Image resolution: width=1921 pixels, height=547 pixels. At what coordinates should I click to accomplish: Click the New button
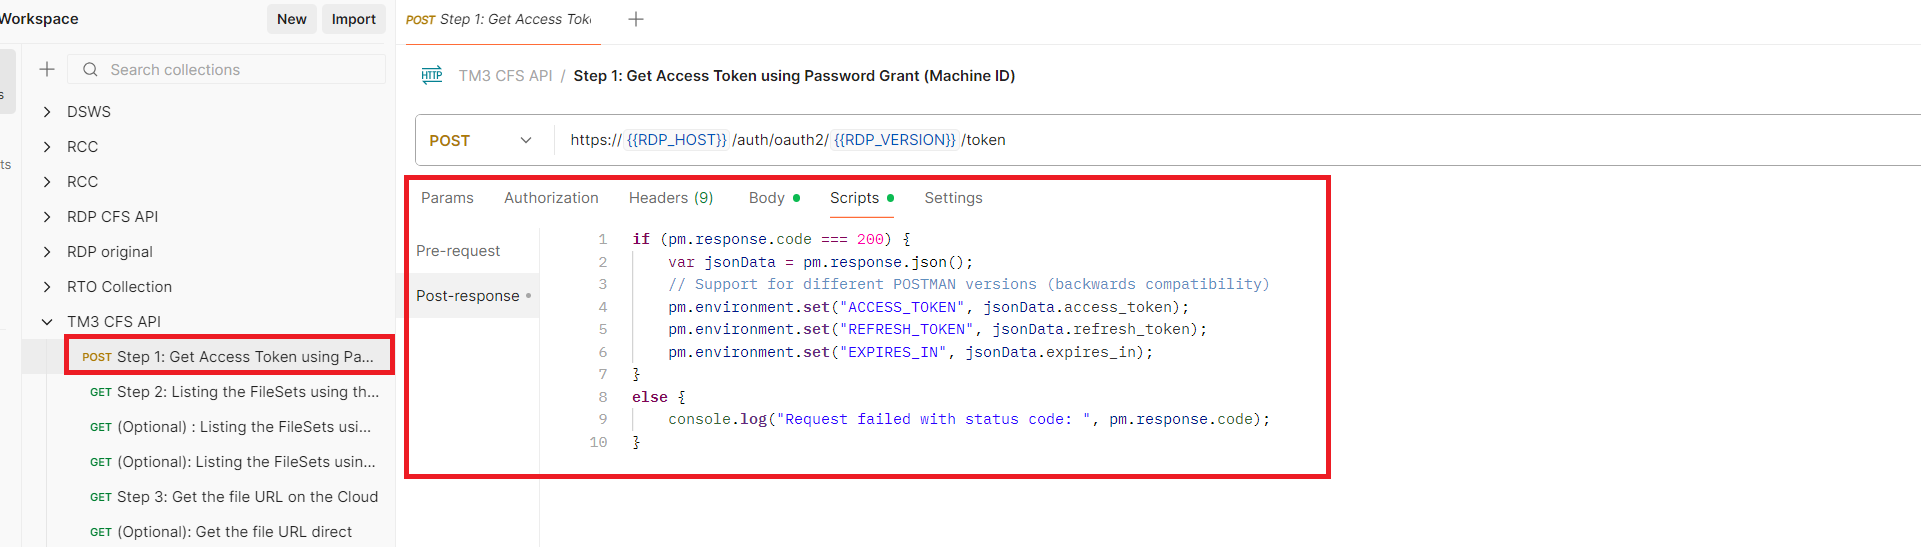[292, 19]
